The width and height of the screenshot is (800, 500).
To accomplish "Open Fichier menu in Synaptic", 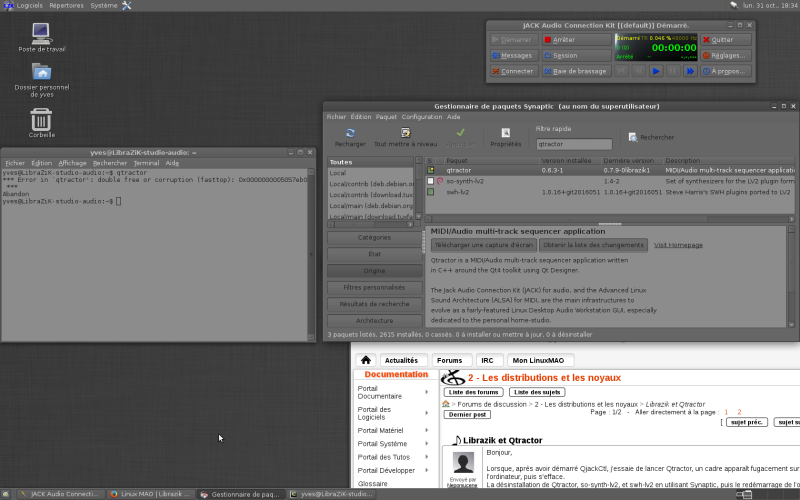I will click(336, 117).
